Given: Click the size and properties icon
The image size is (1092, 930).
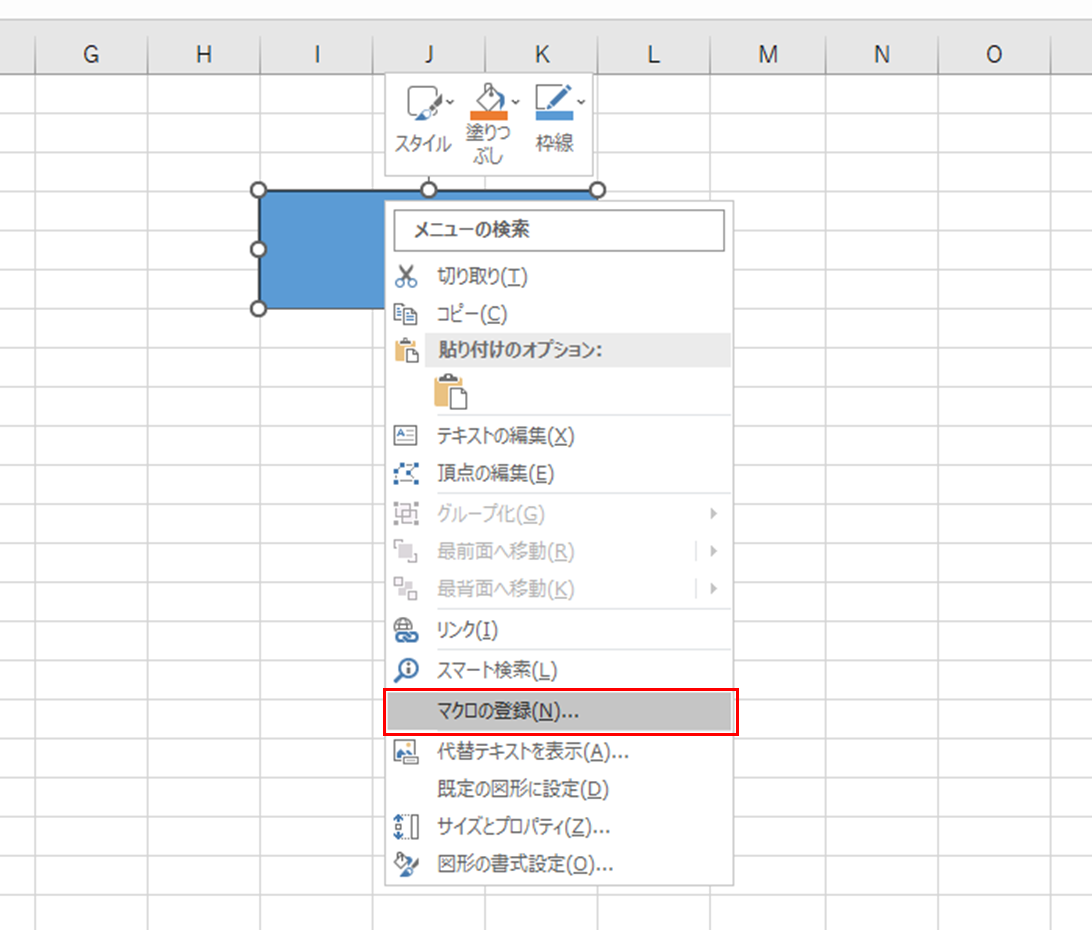Looking at the screenshot, I should 406,827.
